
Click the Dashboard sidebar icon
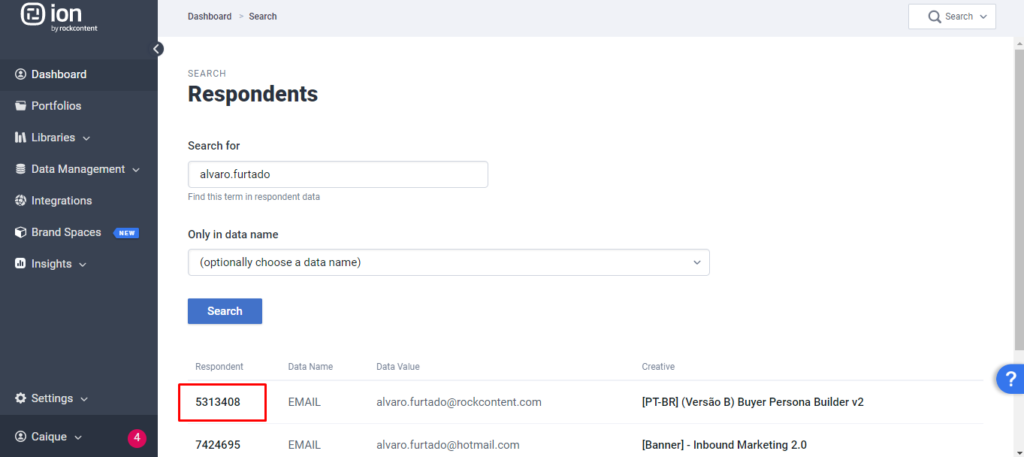point(21,74)
